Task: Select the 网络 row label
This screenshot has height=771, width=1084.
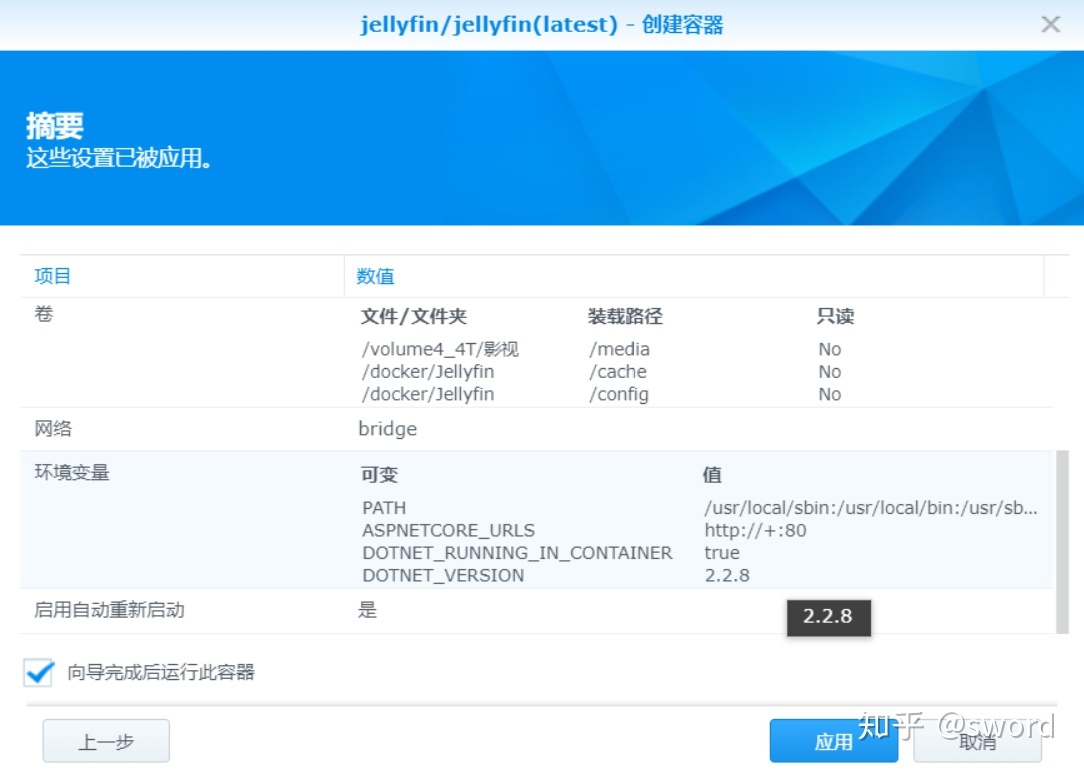Action: [53, 429]
